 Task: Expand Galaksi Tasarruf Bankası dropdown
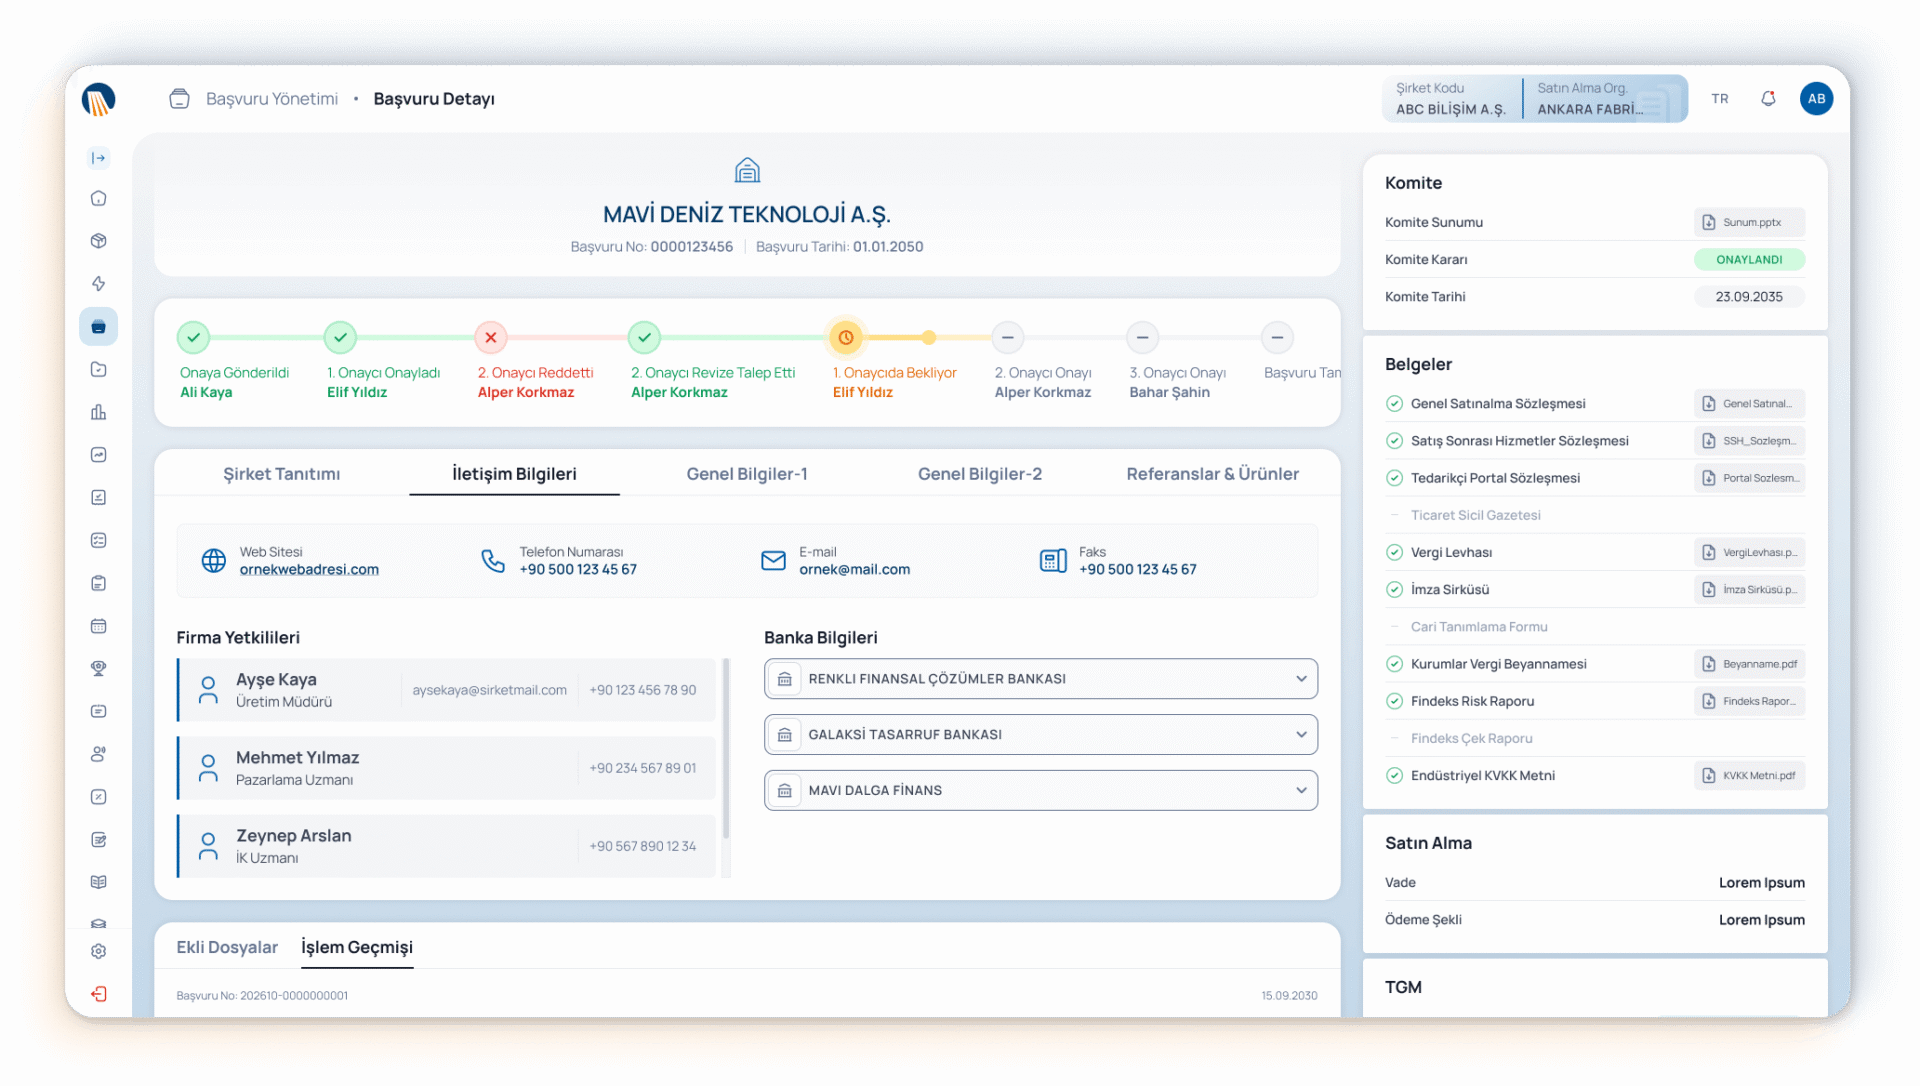[1301, 735]
